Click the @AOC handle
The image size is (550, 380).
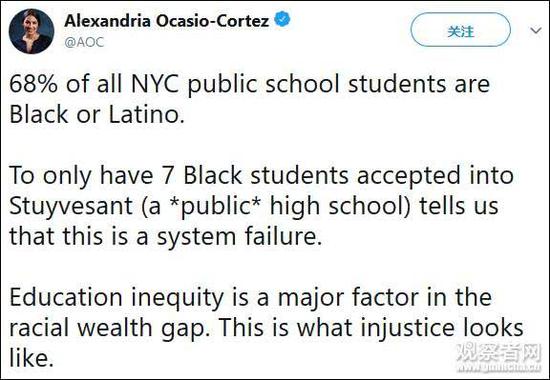coord(84,42)
